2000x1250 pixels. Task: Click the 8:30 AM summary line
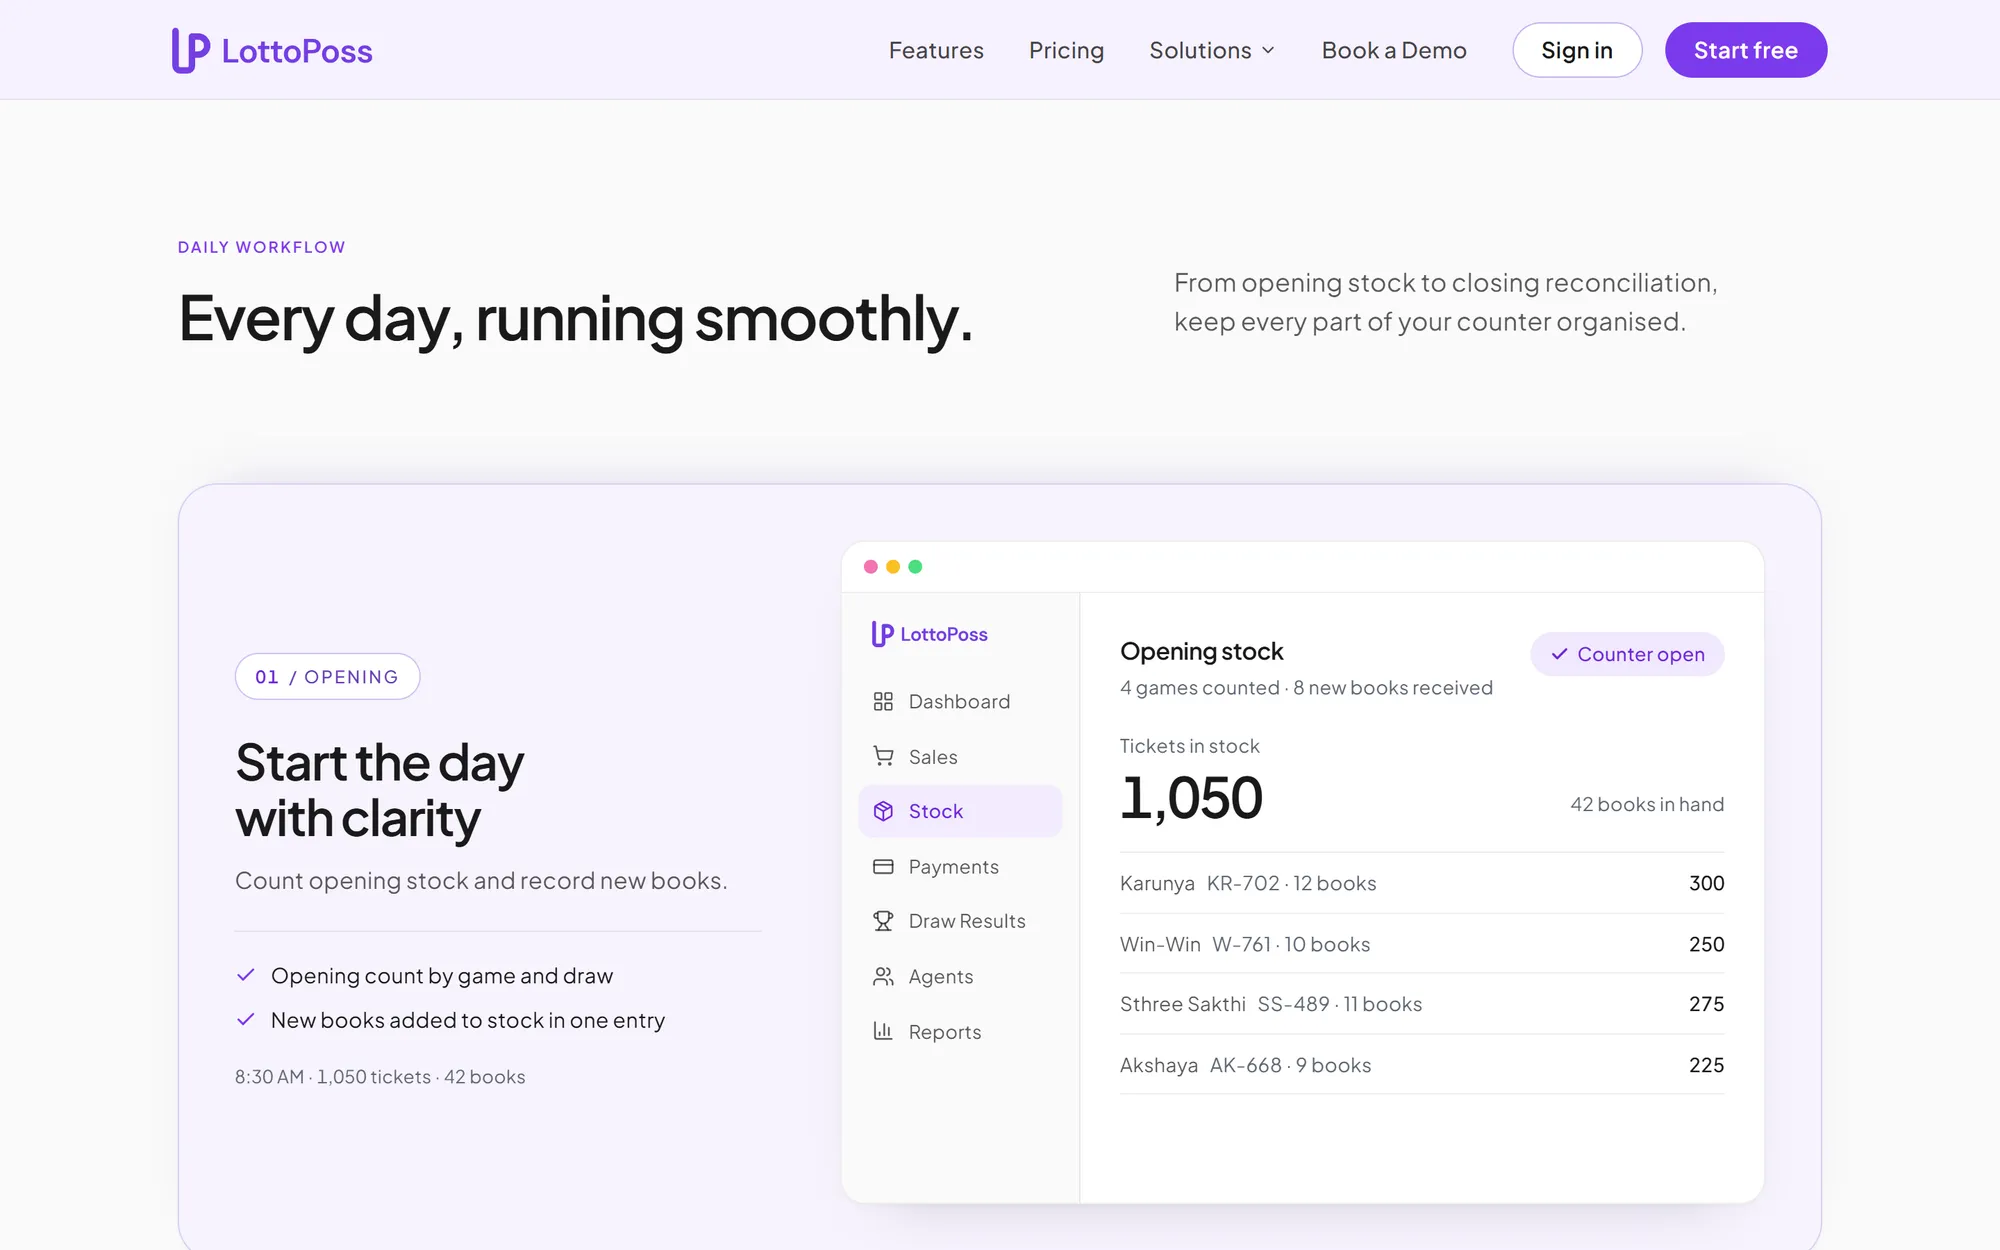380,1077
